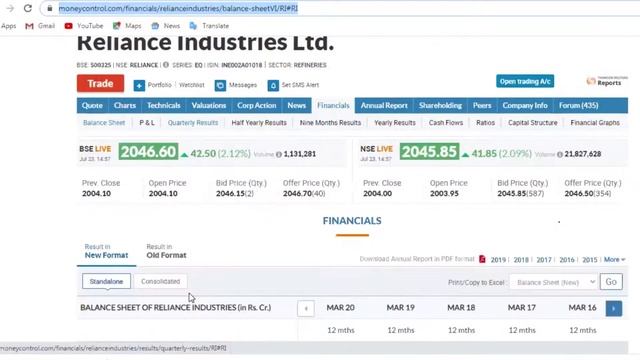
Task: Open Maps bookmark
Action: click(x=127, y=26)
